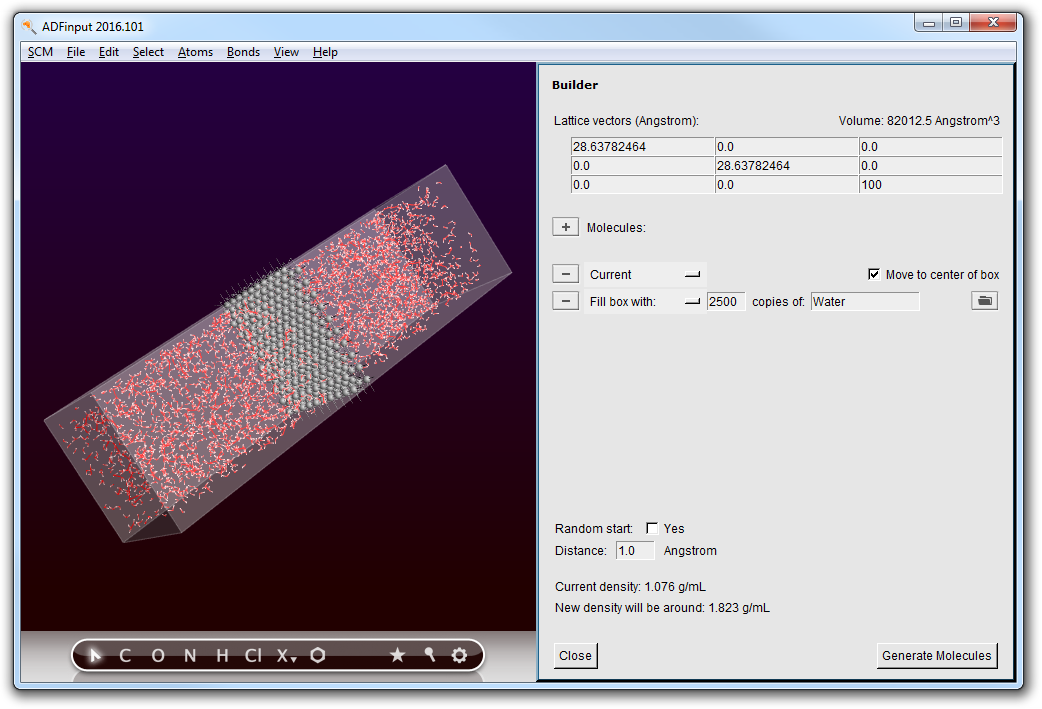1042x709 pixels.
Task: Choose the Hydrogen atom tool
Action: [x=223, y=656]
